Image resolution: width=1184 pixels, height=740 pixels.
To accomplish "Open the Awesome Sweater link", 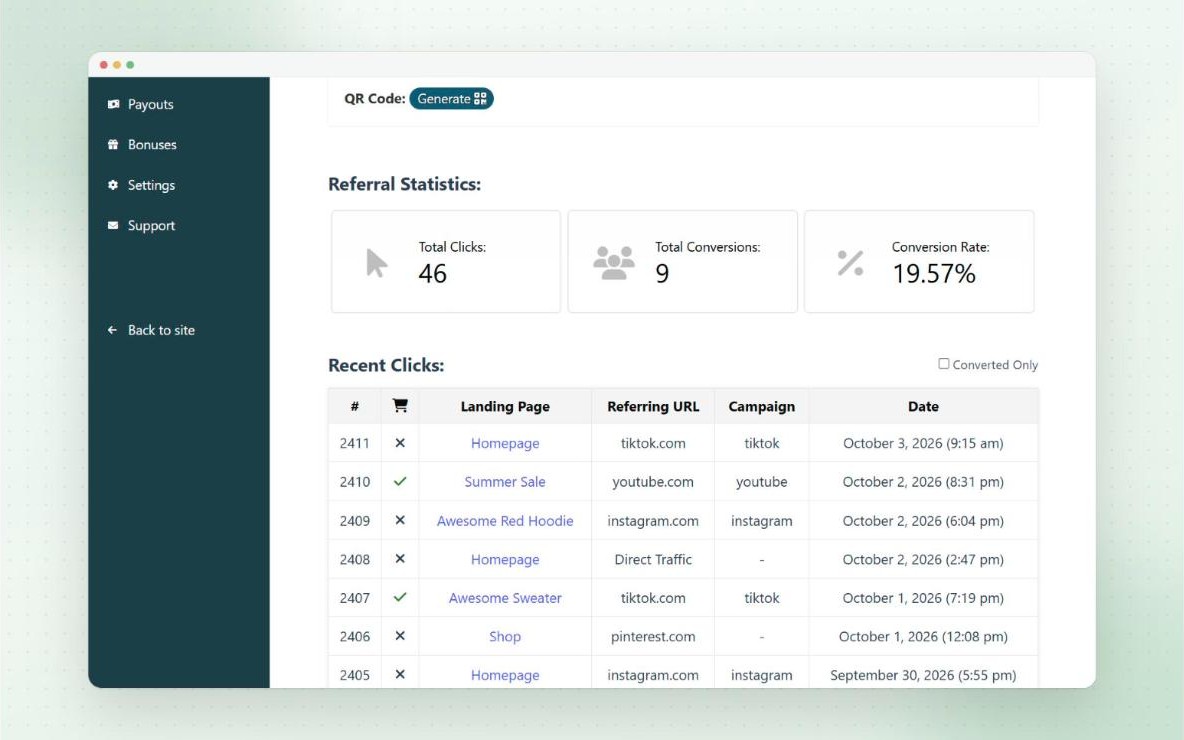I will tap(505, 598).
